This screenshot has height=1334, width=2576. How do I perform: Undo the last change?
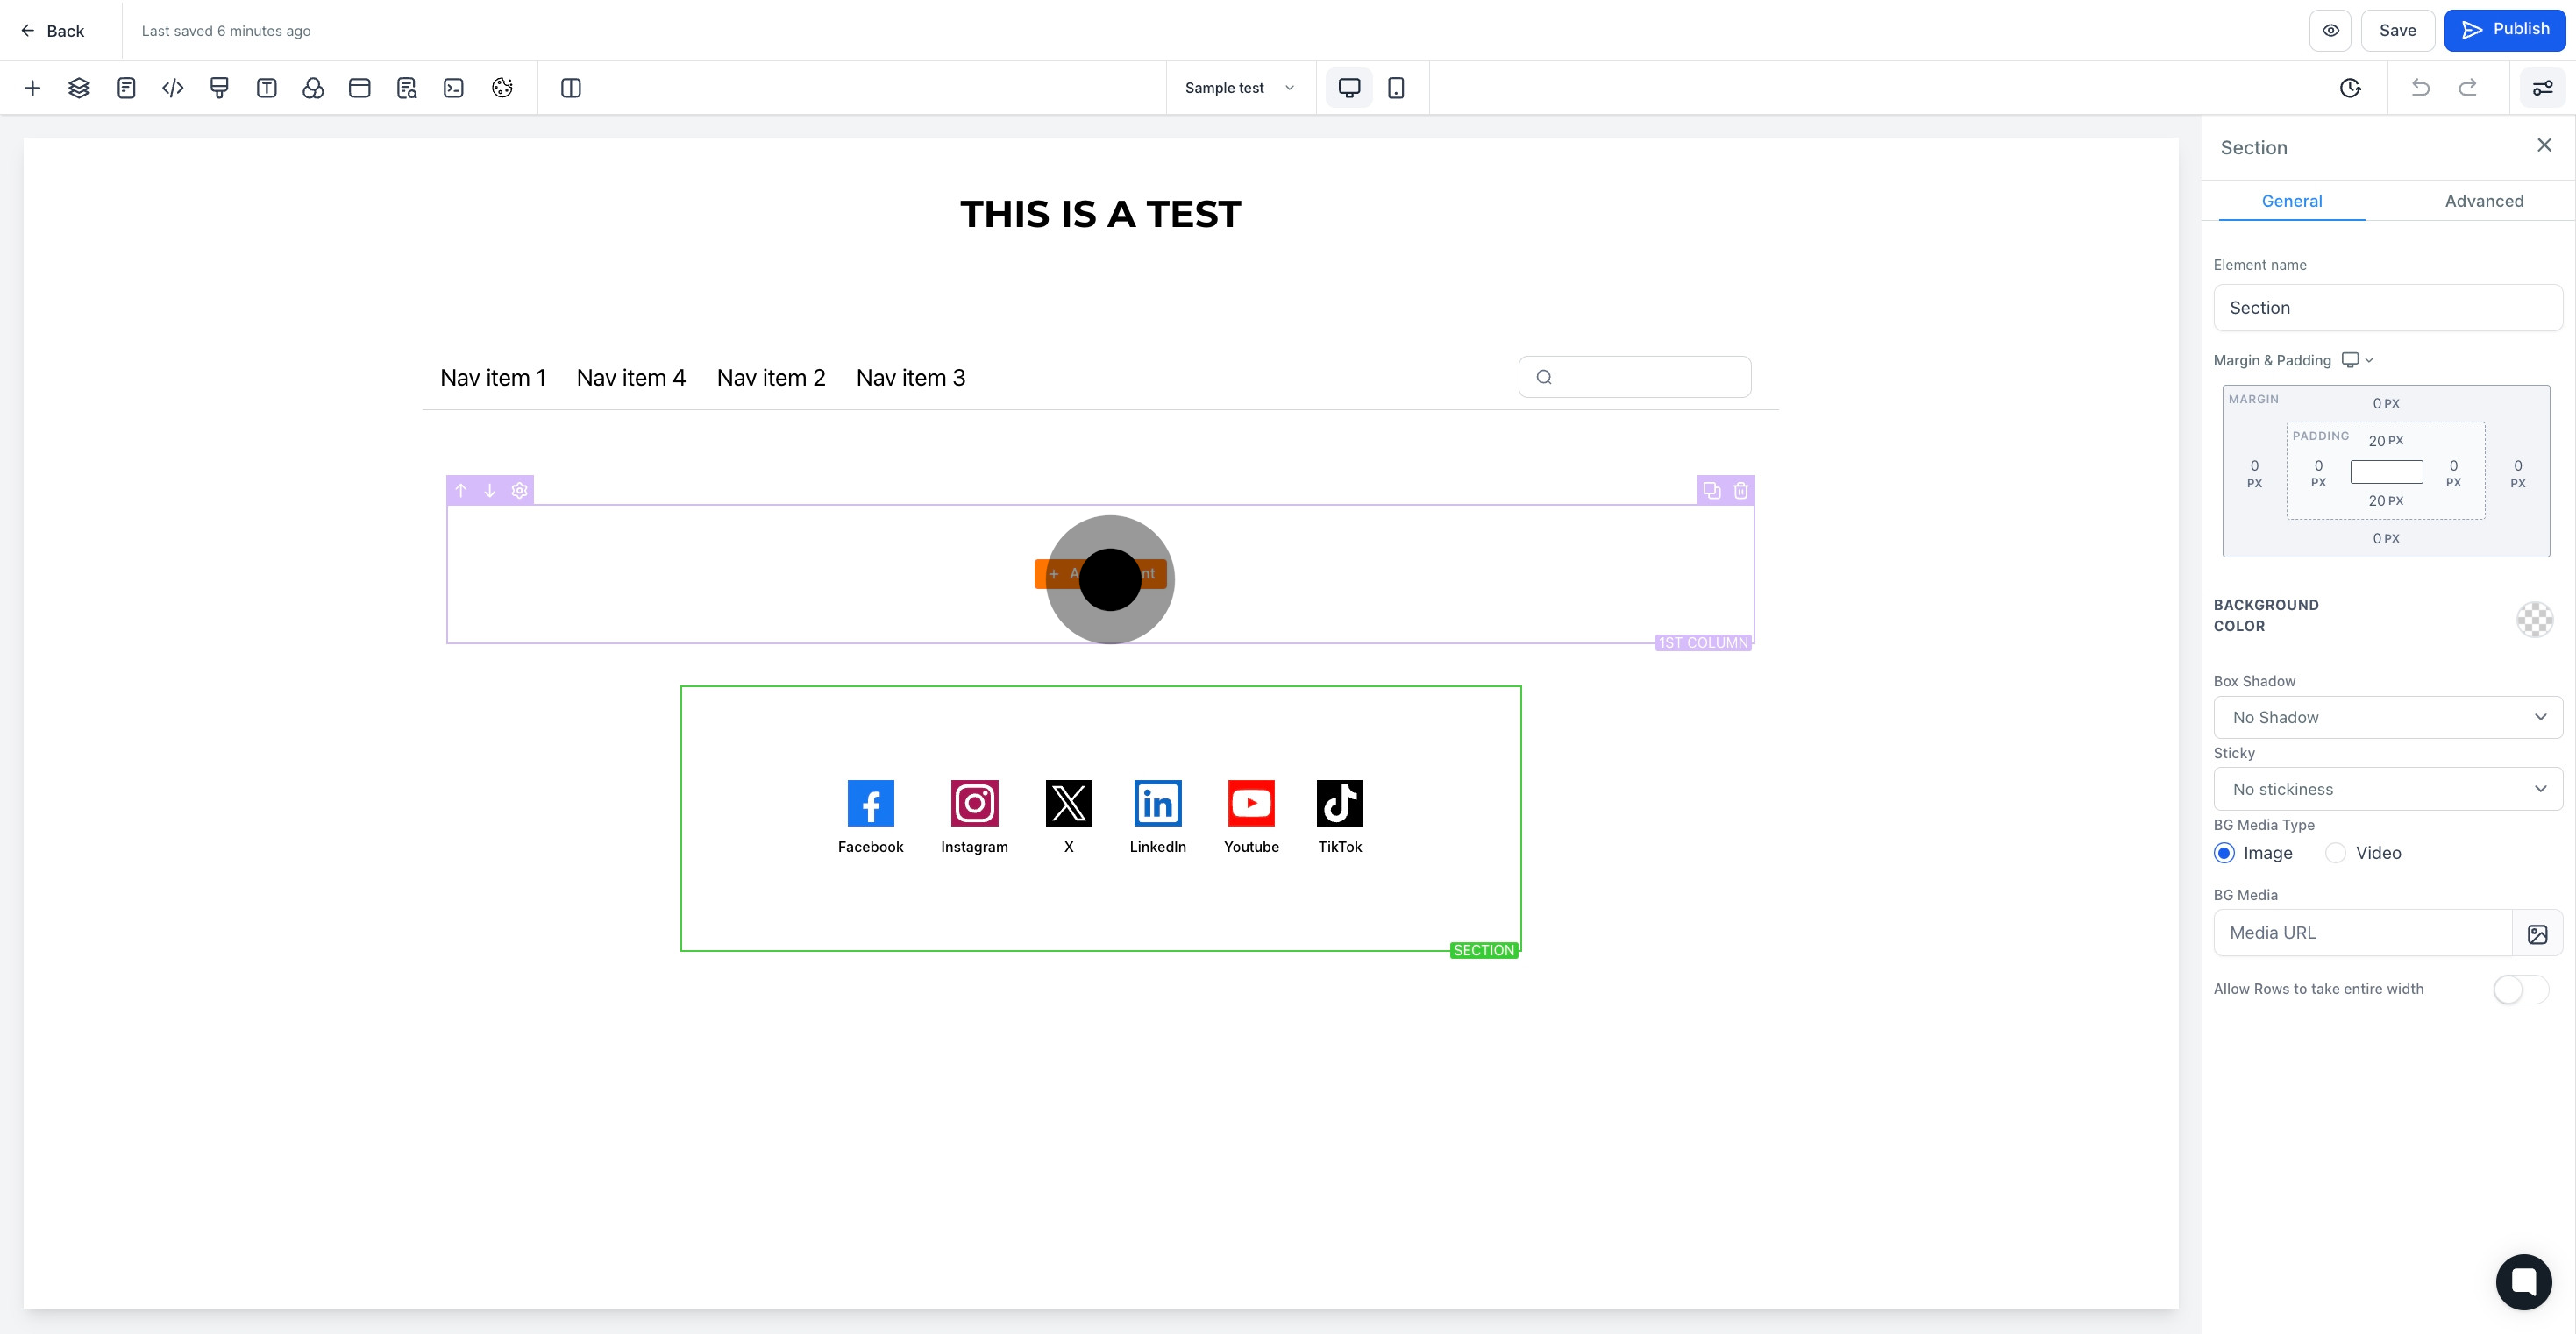tap(2420, 88)
